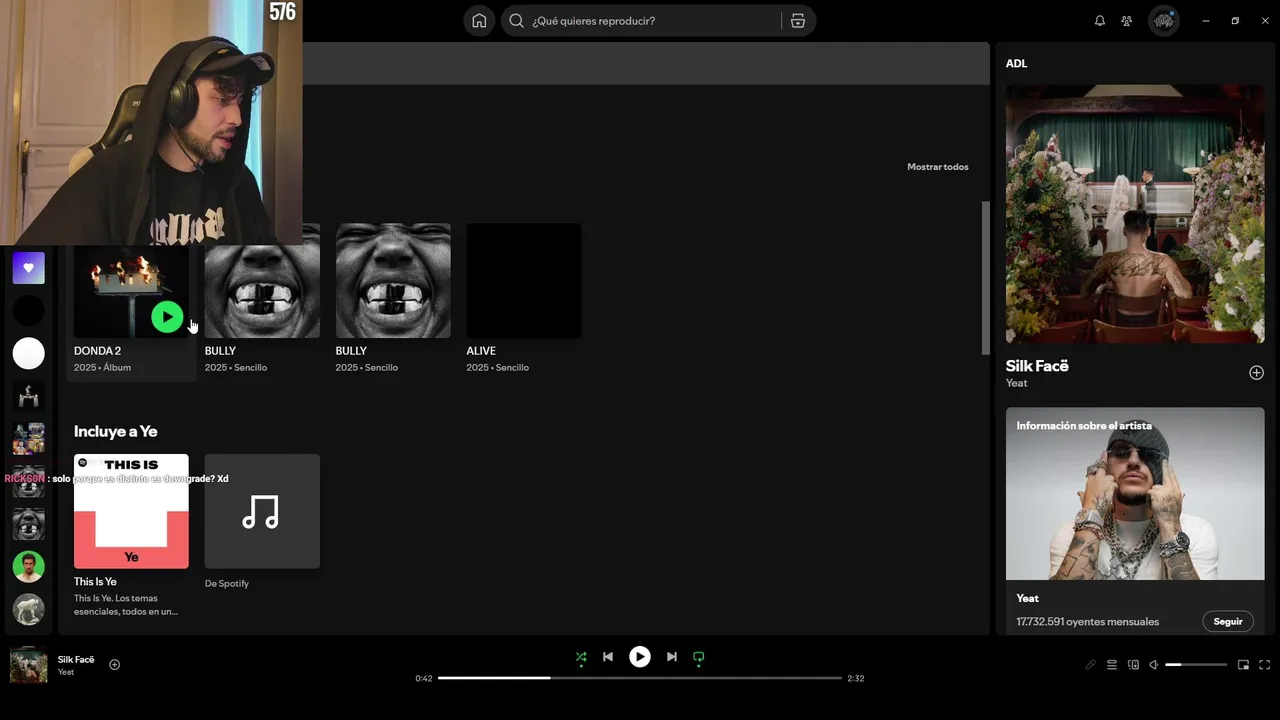Play DONDA 2 with green play button

click(167, 317)
